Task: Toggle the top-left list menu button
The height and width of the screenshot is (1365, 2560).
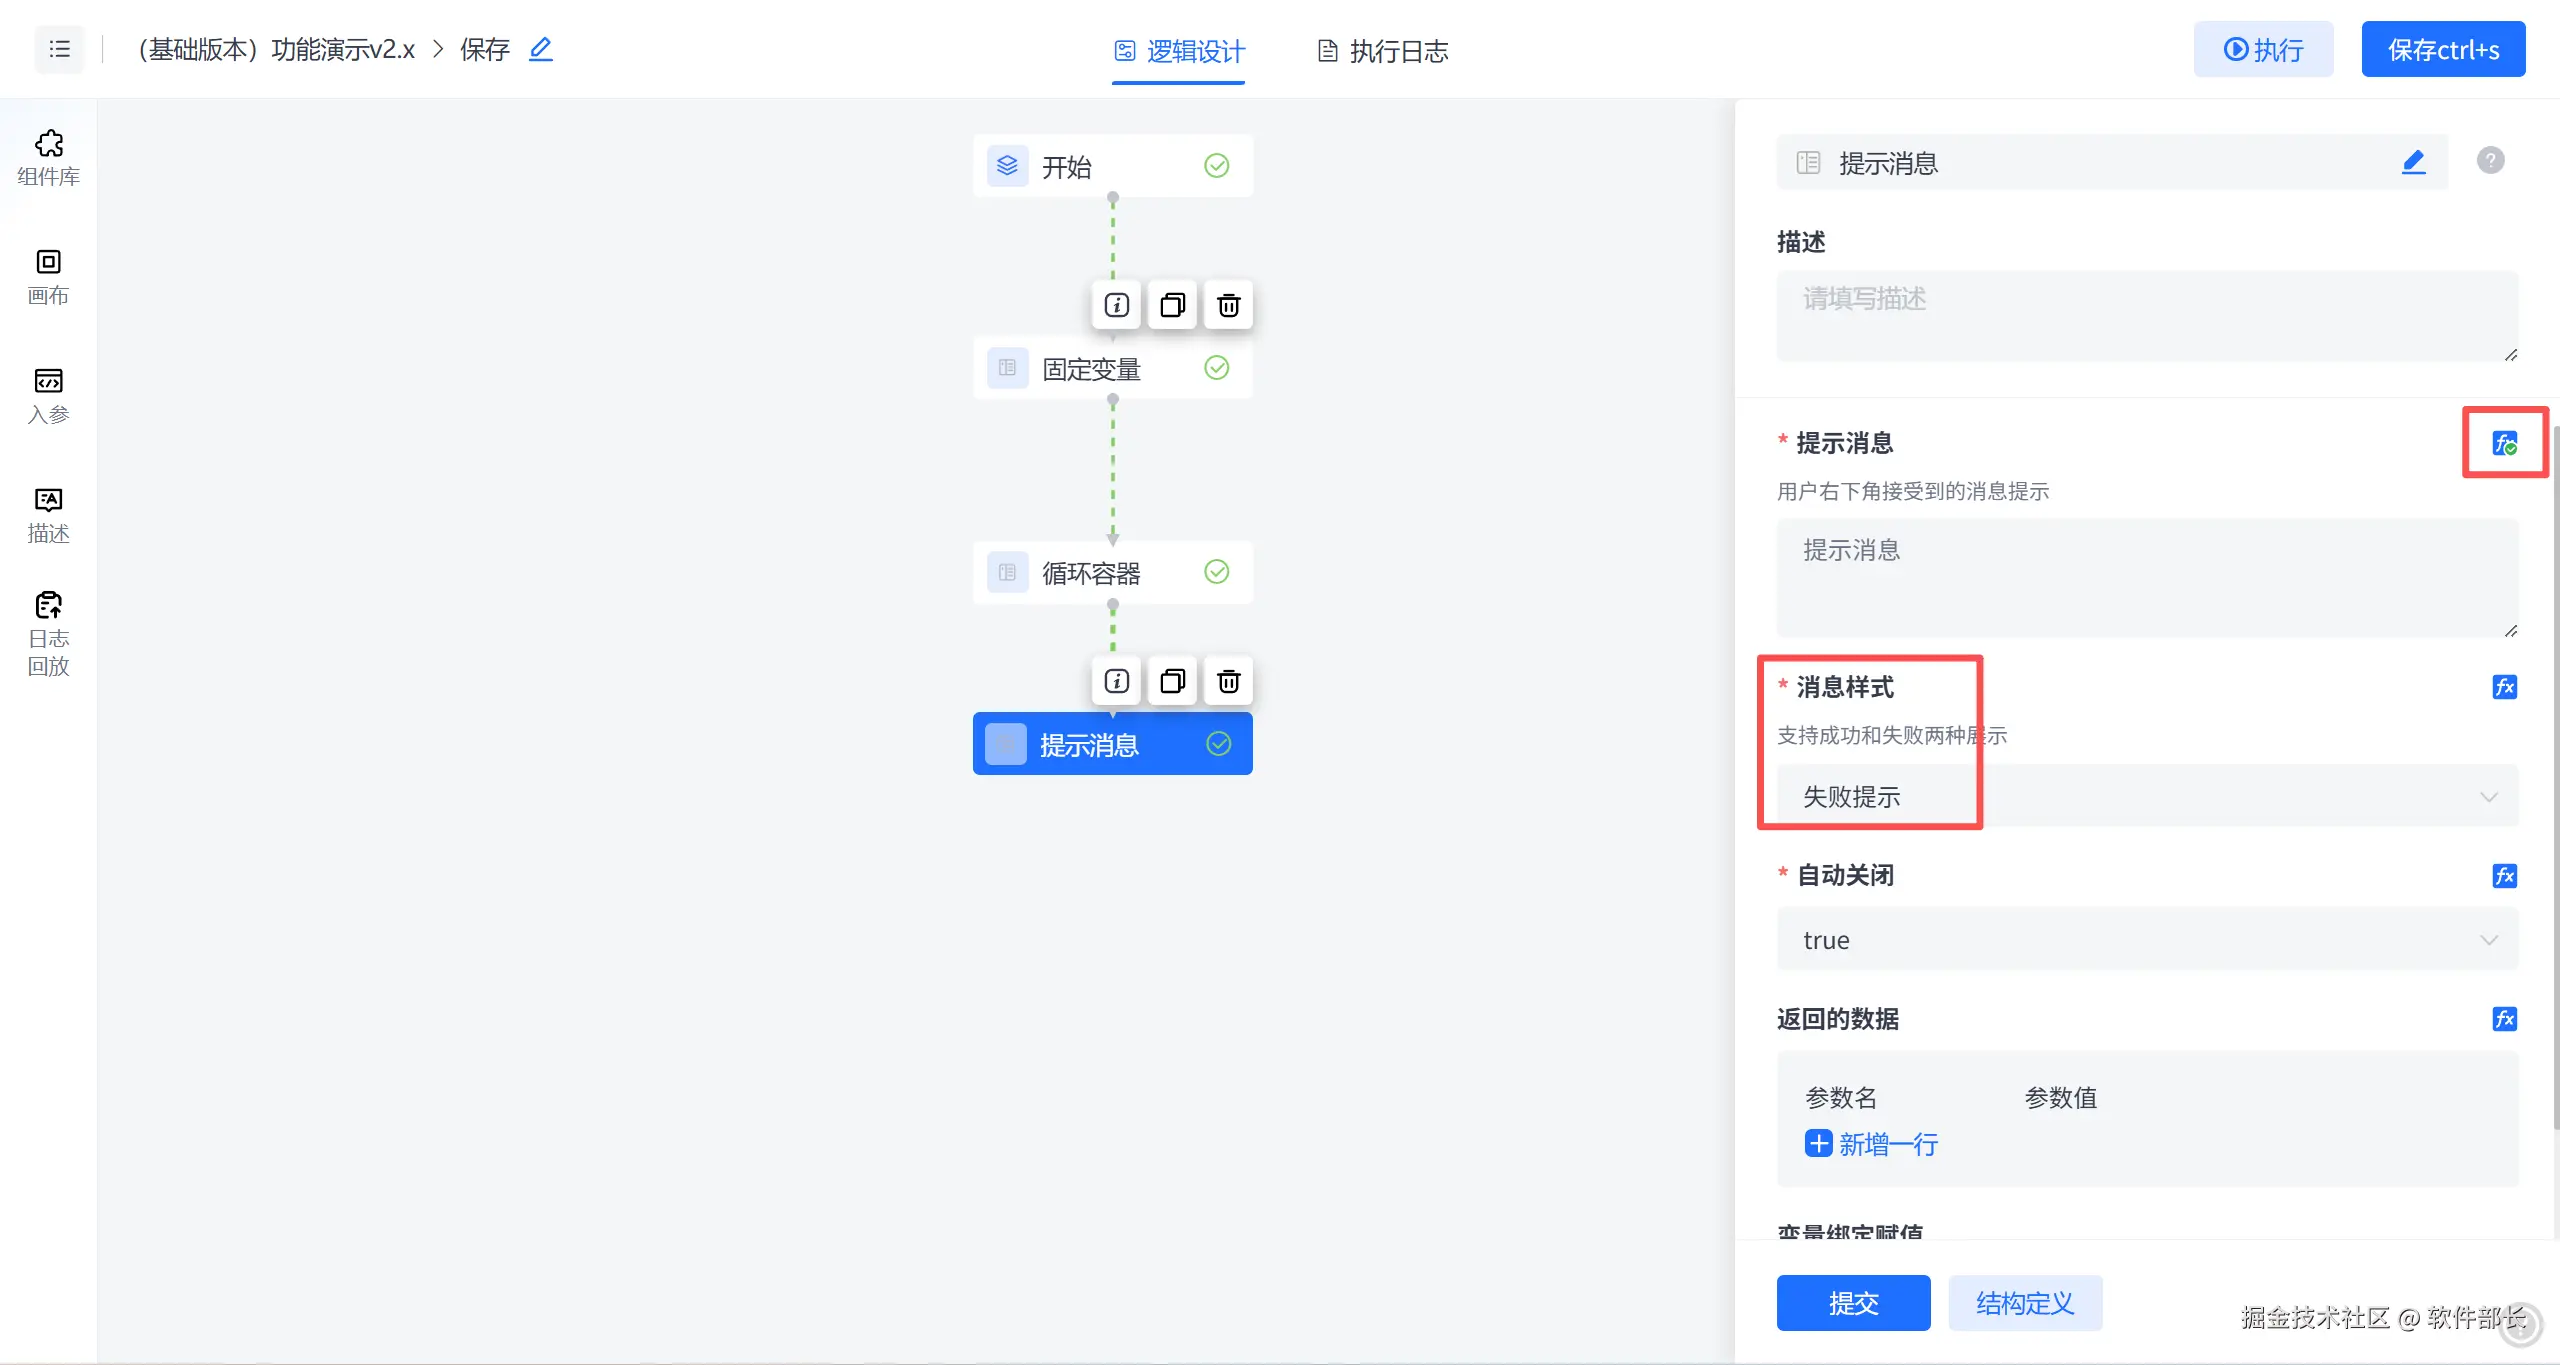Action: click(59, 49)
